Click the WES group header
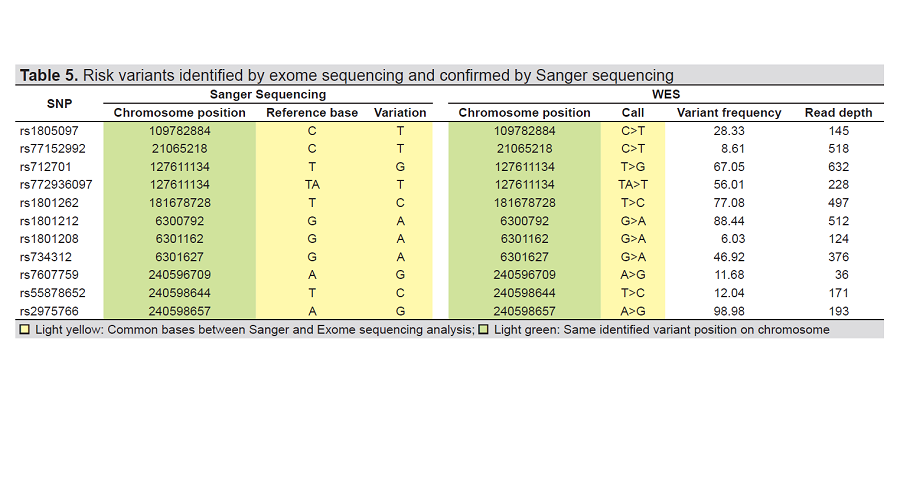 point(665,94)
